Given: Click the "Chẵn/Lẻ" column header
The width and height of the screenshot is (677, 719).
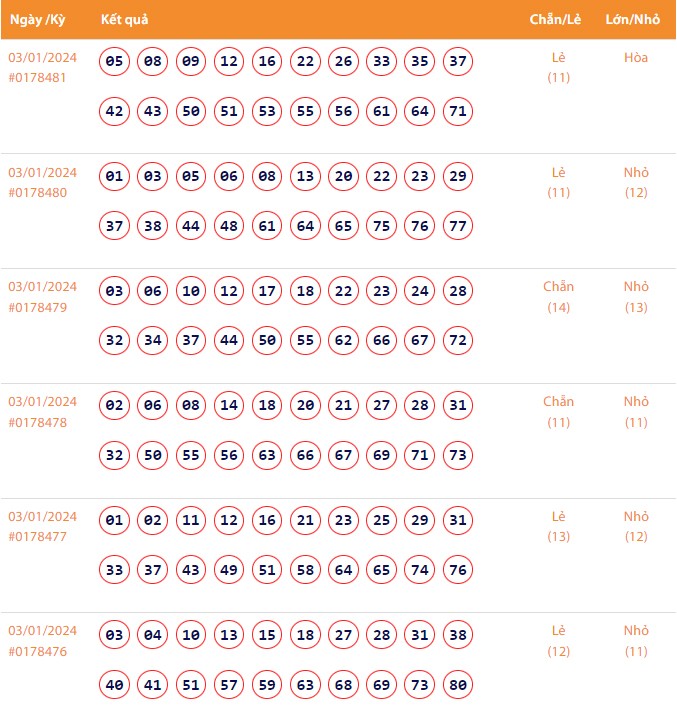Looking at the screenshot, I should pos(555,20).
